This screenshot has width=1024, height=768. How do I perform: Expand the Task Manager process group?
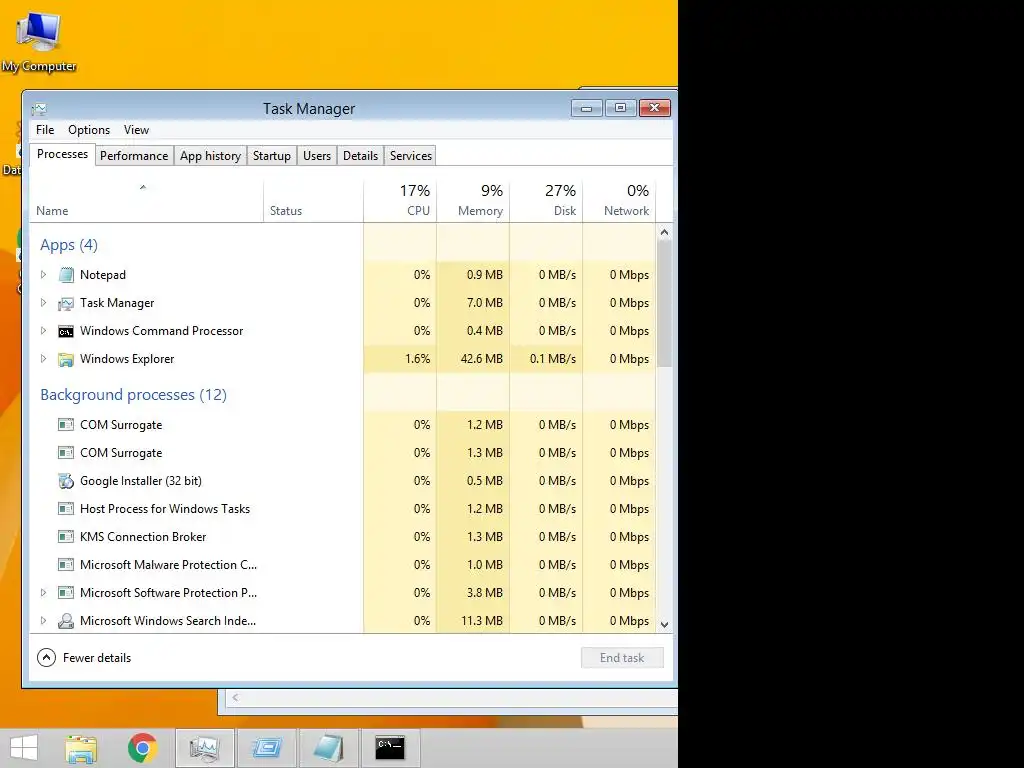pyautogui.click(x=43, y=303)
